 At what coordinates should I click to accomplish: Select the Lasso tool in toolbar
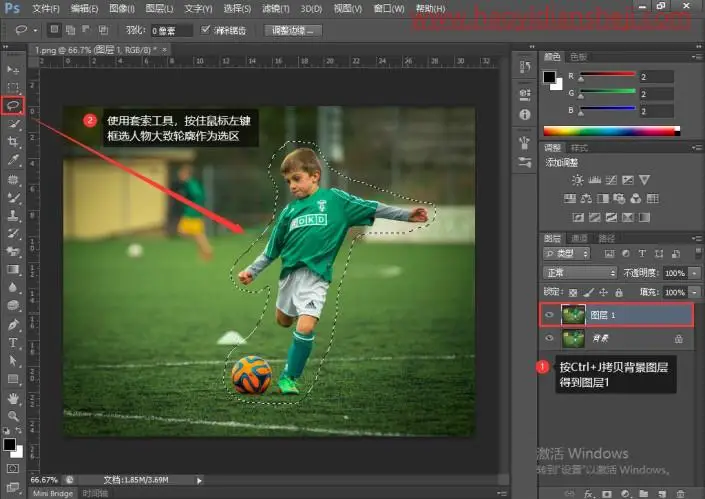13,106
